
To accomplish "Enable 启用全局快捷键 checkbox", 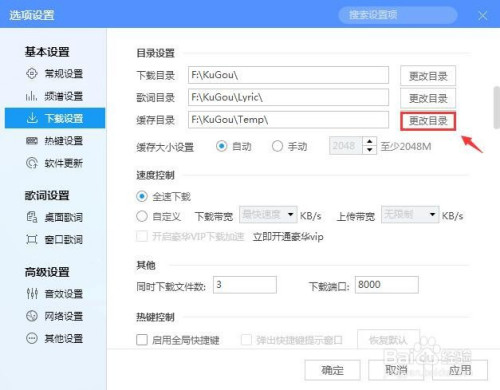I will pos(142,340).
